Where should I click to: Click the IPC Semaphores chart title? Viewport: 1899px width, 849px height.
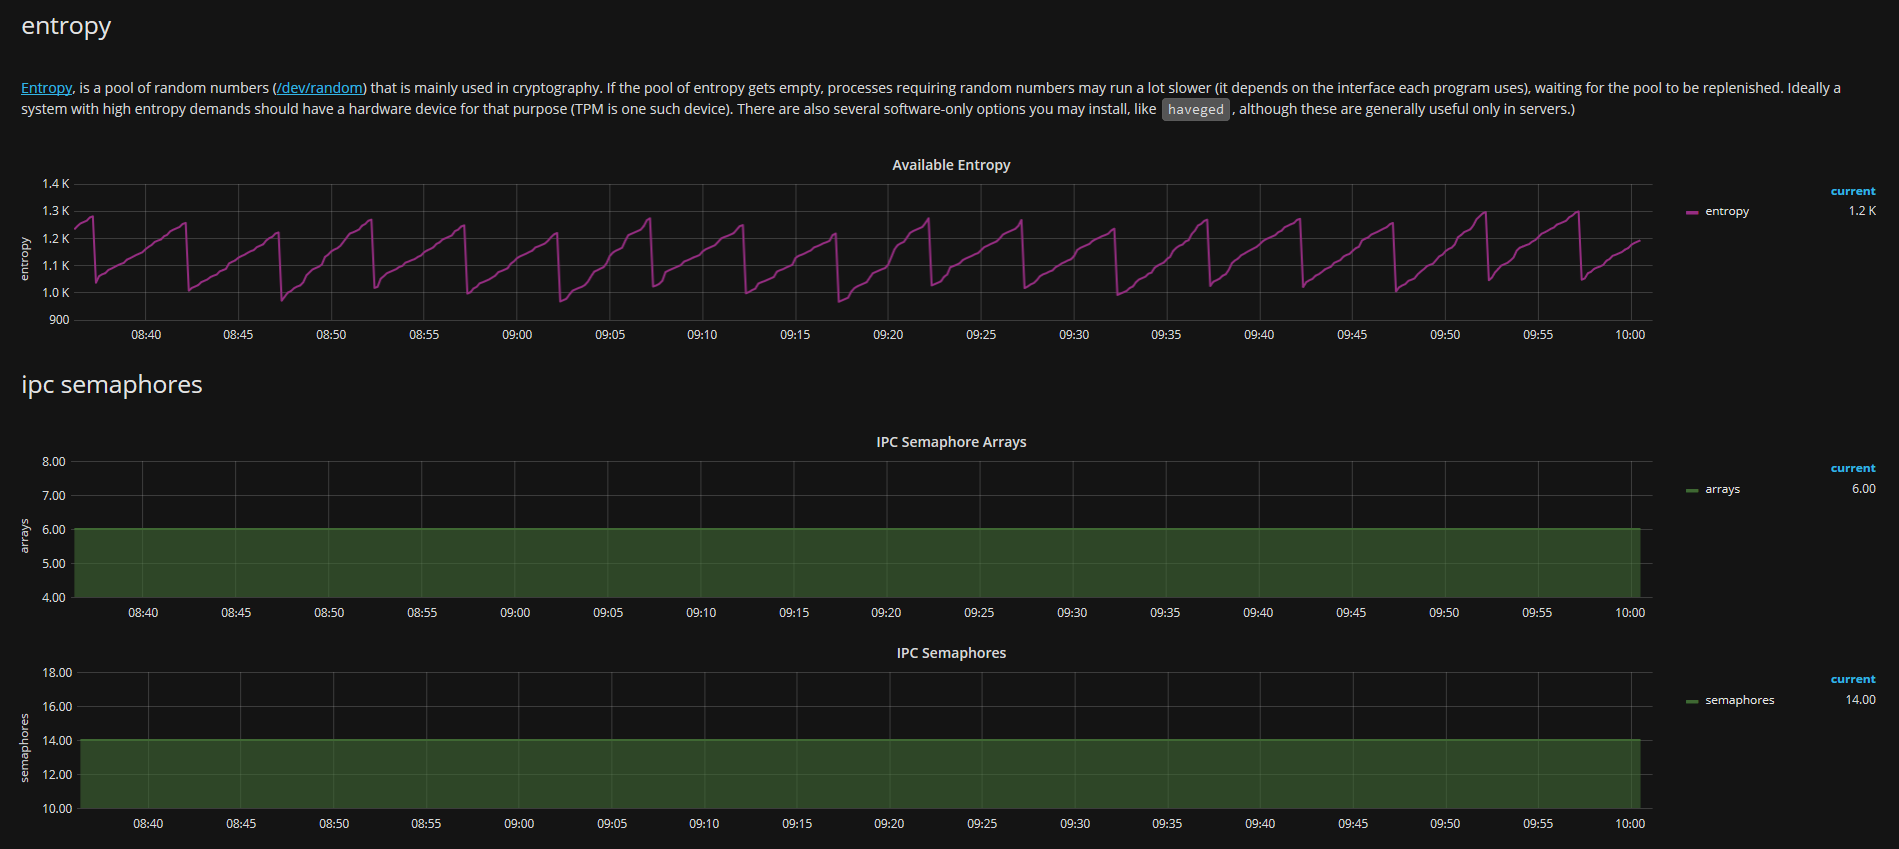951,653
